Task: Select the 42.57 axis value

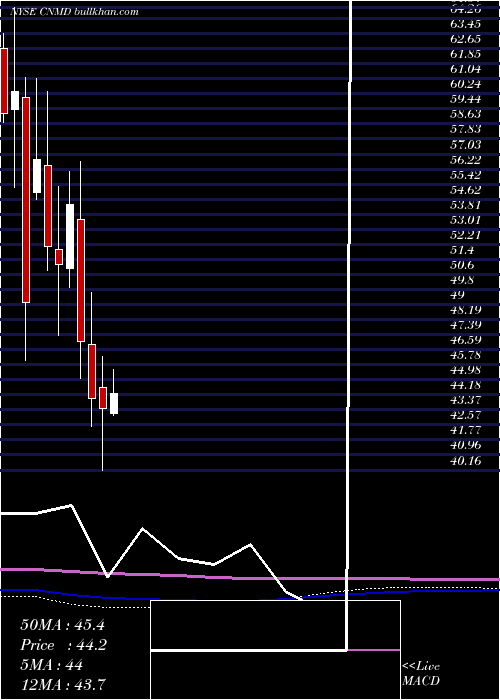Action: (466, 415)
